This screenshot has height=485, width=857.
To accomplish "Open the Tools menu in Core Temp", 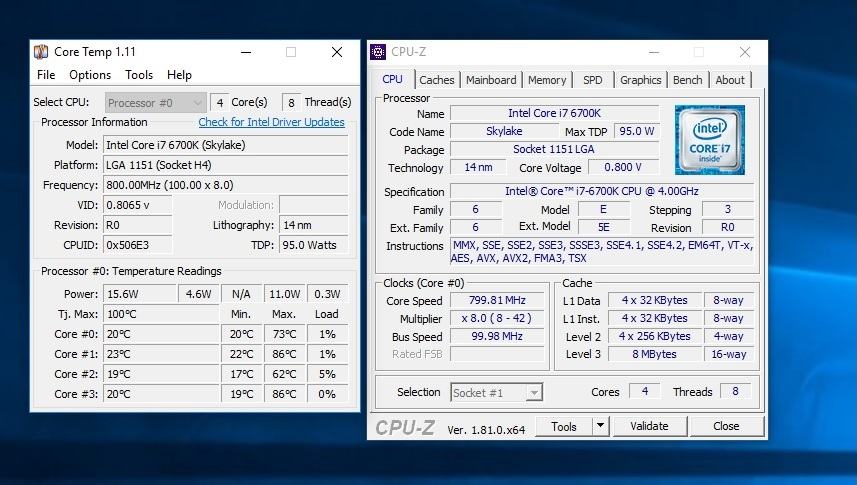I will tap(139, 75).
